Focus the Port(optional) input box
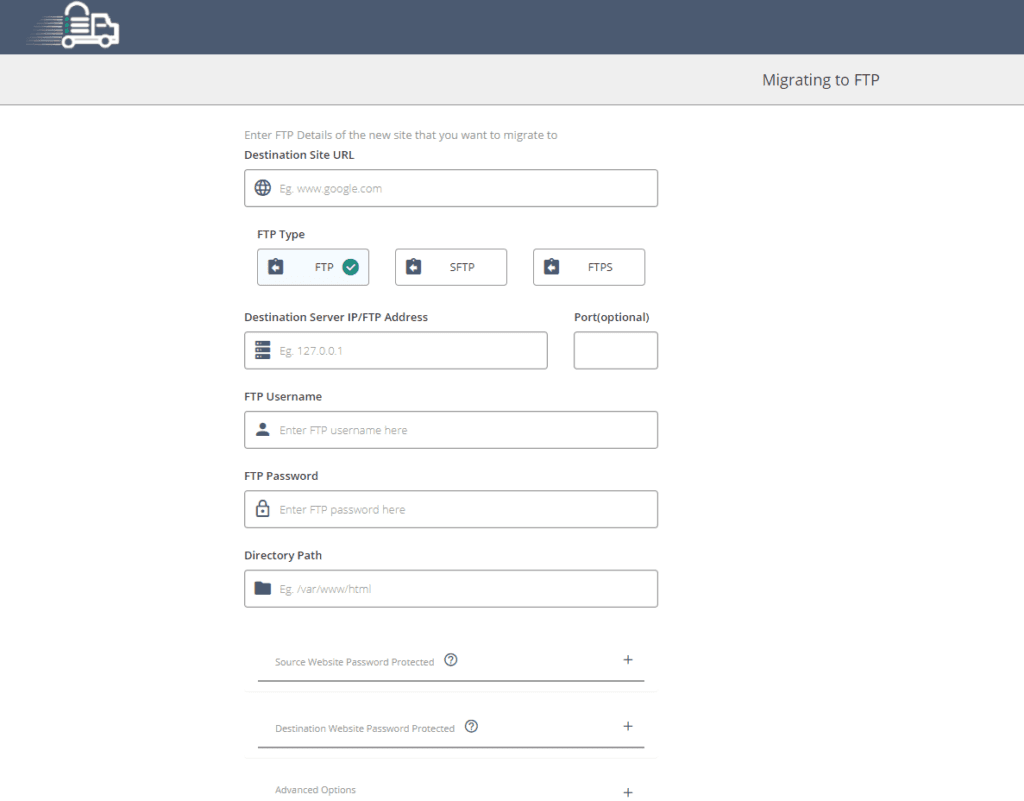1024x801 pixels. pyautogui.click(x=616, y=351)
